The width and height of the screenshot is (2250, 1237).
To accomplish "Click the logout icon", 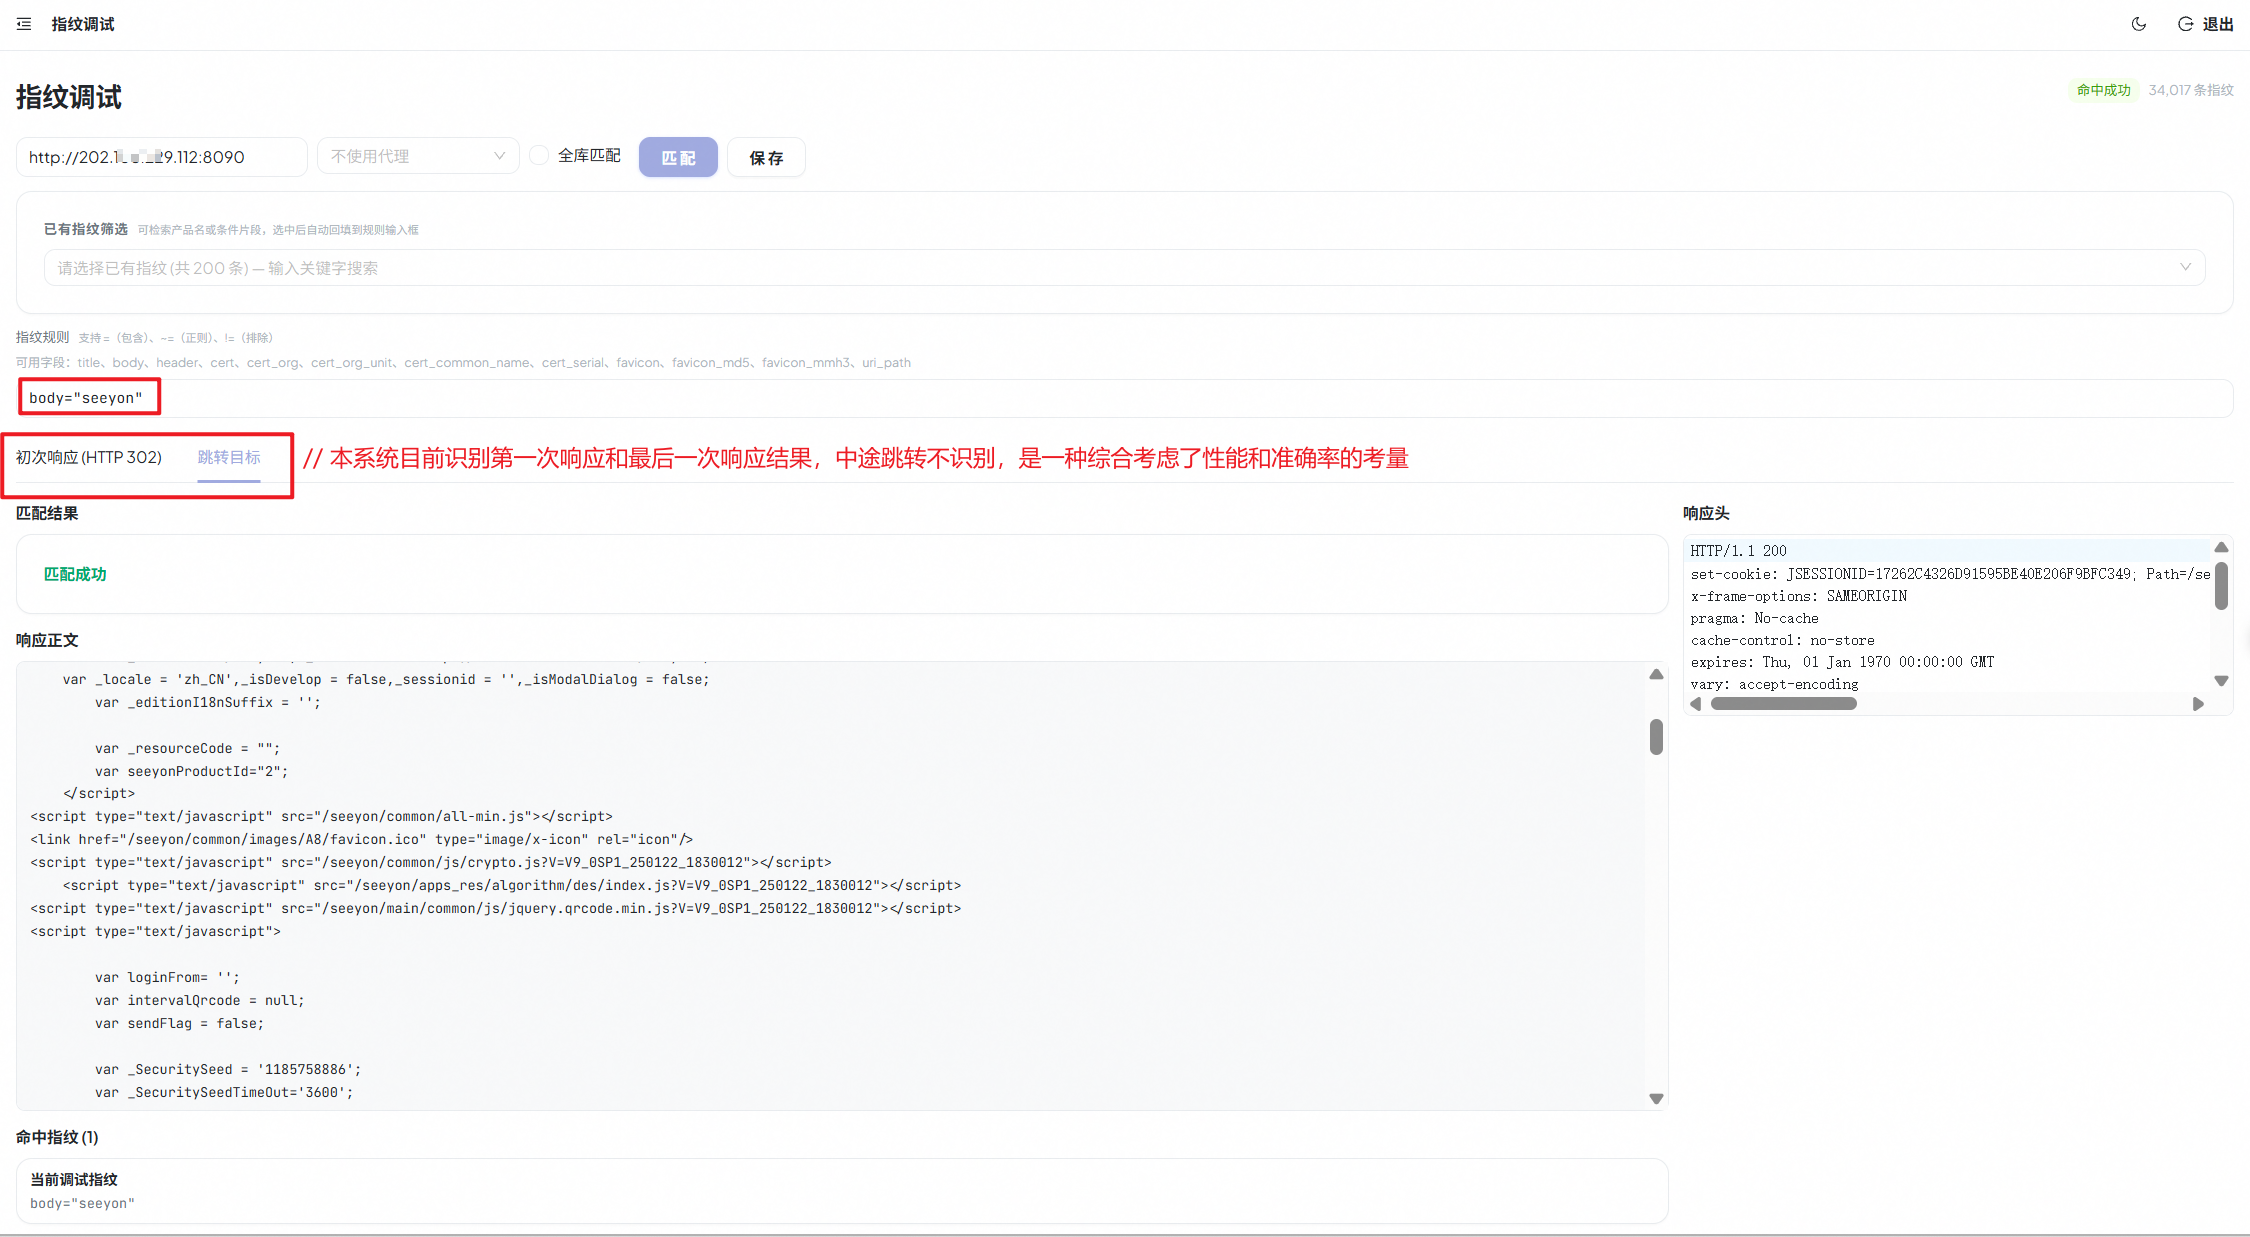I will tap(2185, 24).
